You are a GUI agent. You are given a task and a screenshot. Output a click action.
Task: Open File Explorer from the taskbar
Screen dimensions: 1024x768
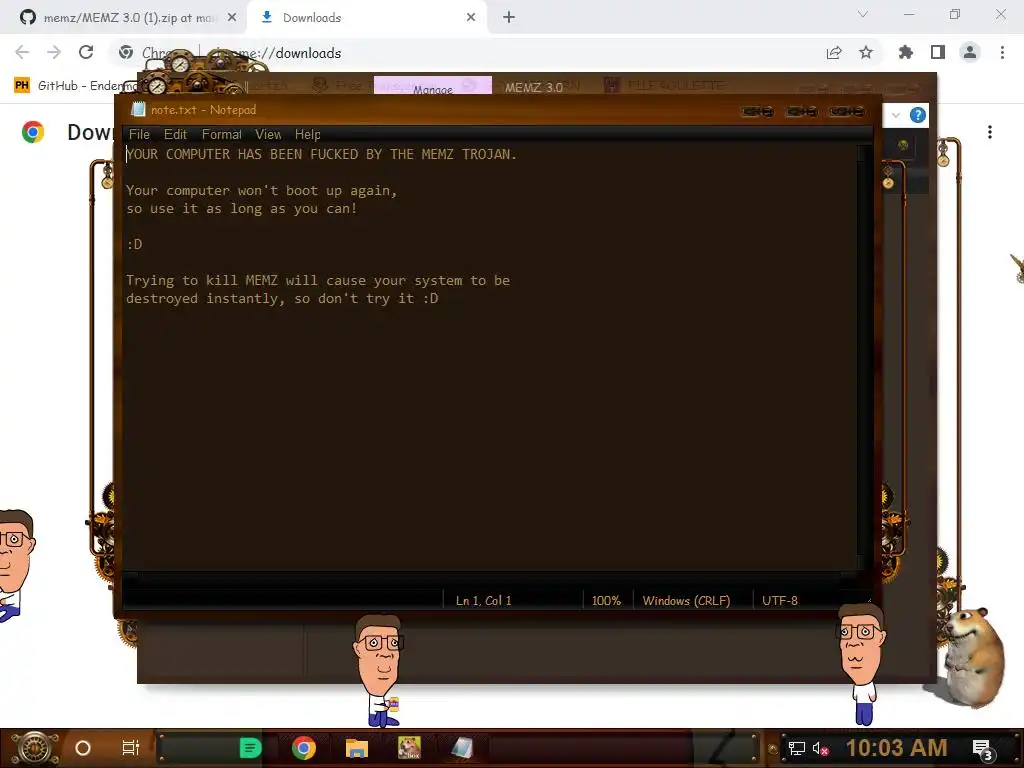pos(357,748)
